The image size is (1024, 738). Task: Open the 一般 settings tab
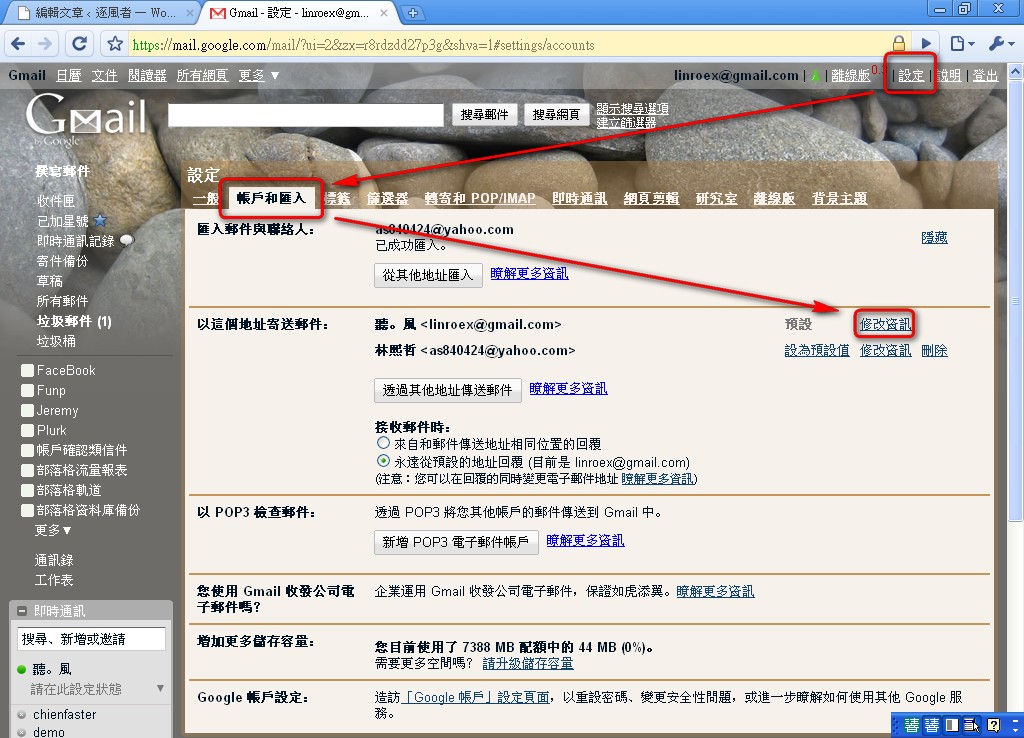point(206,199)
